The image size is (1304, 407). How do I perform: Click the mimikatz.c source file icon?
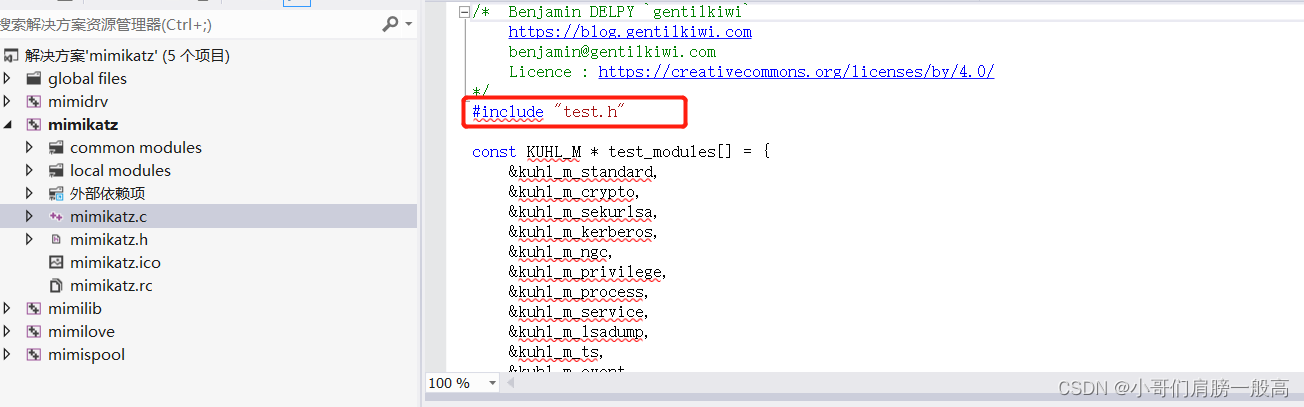tap(56, 217)
